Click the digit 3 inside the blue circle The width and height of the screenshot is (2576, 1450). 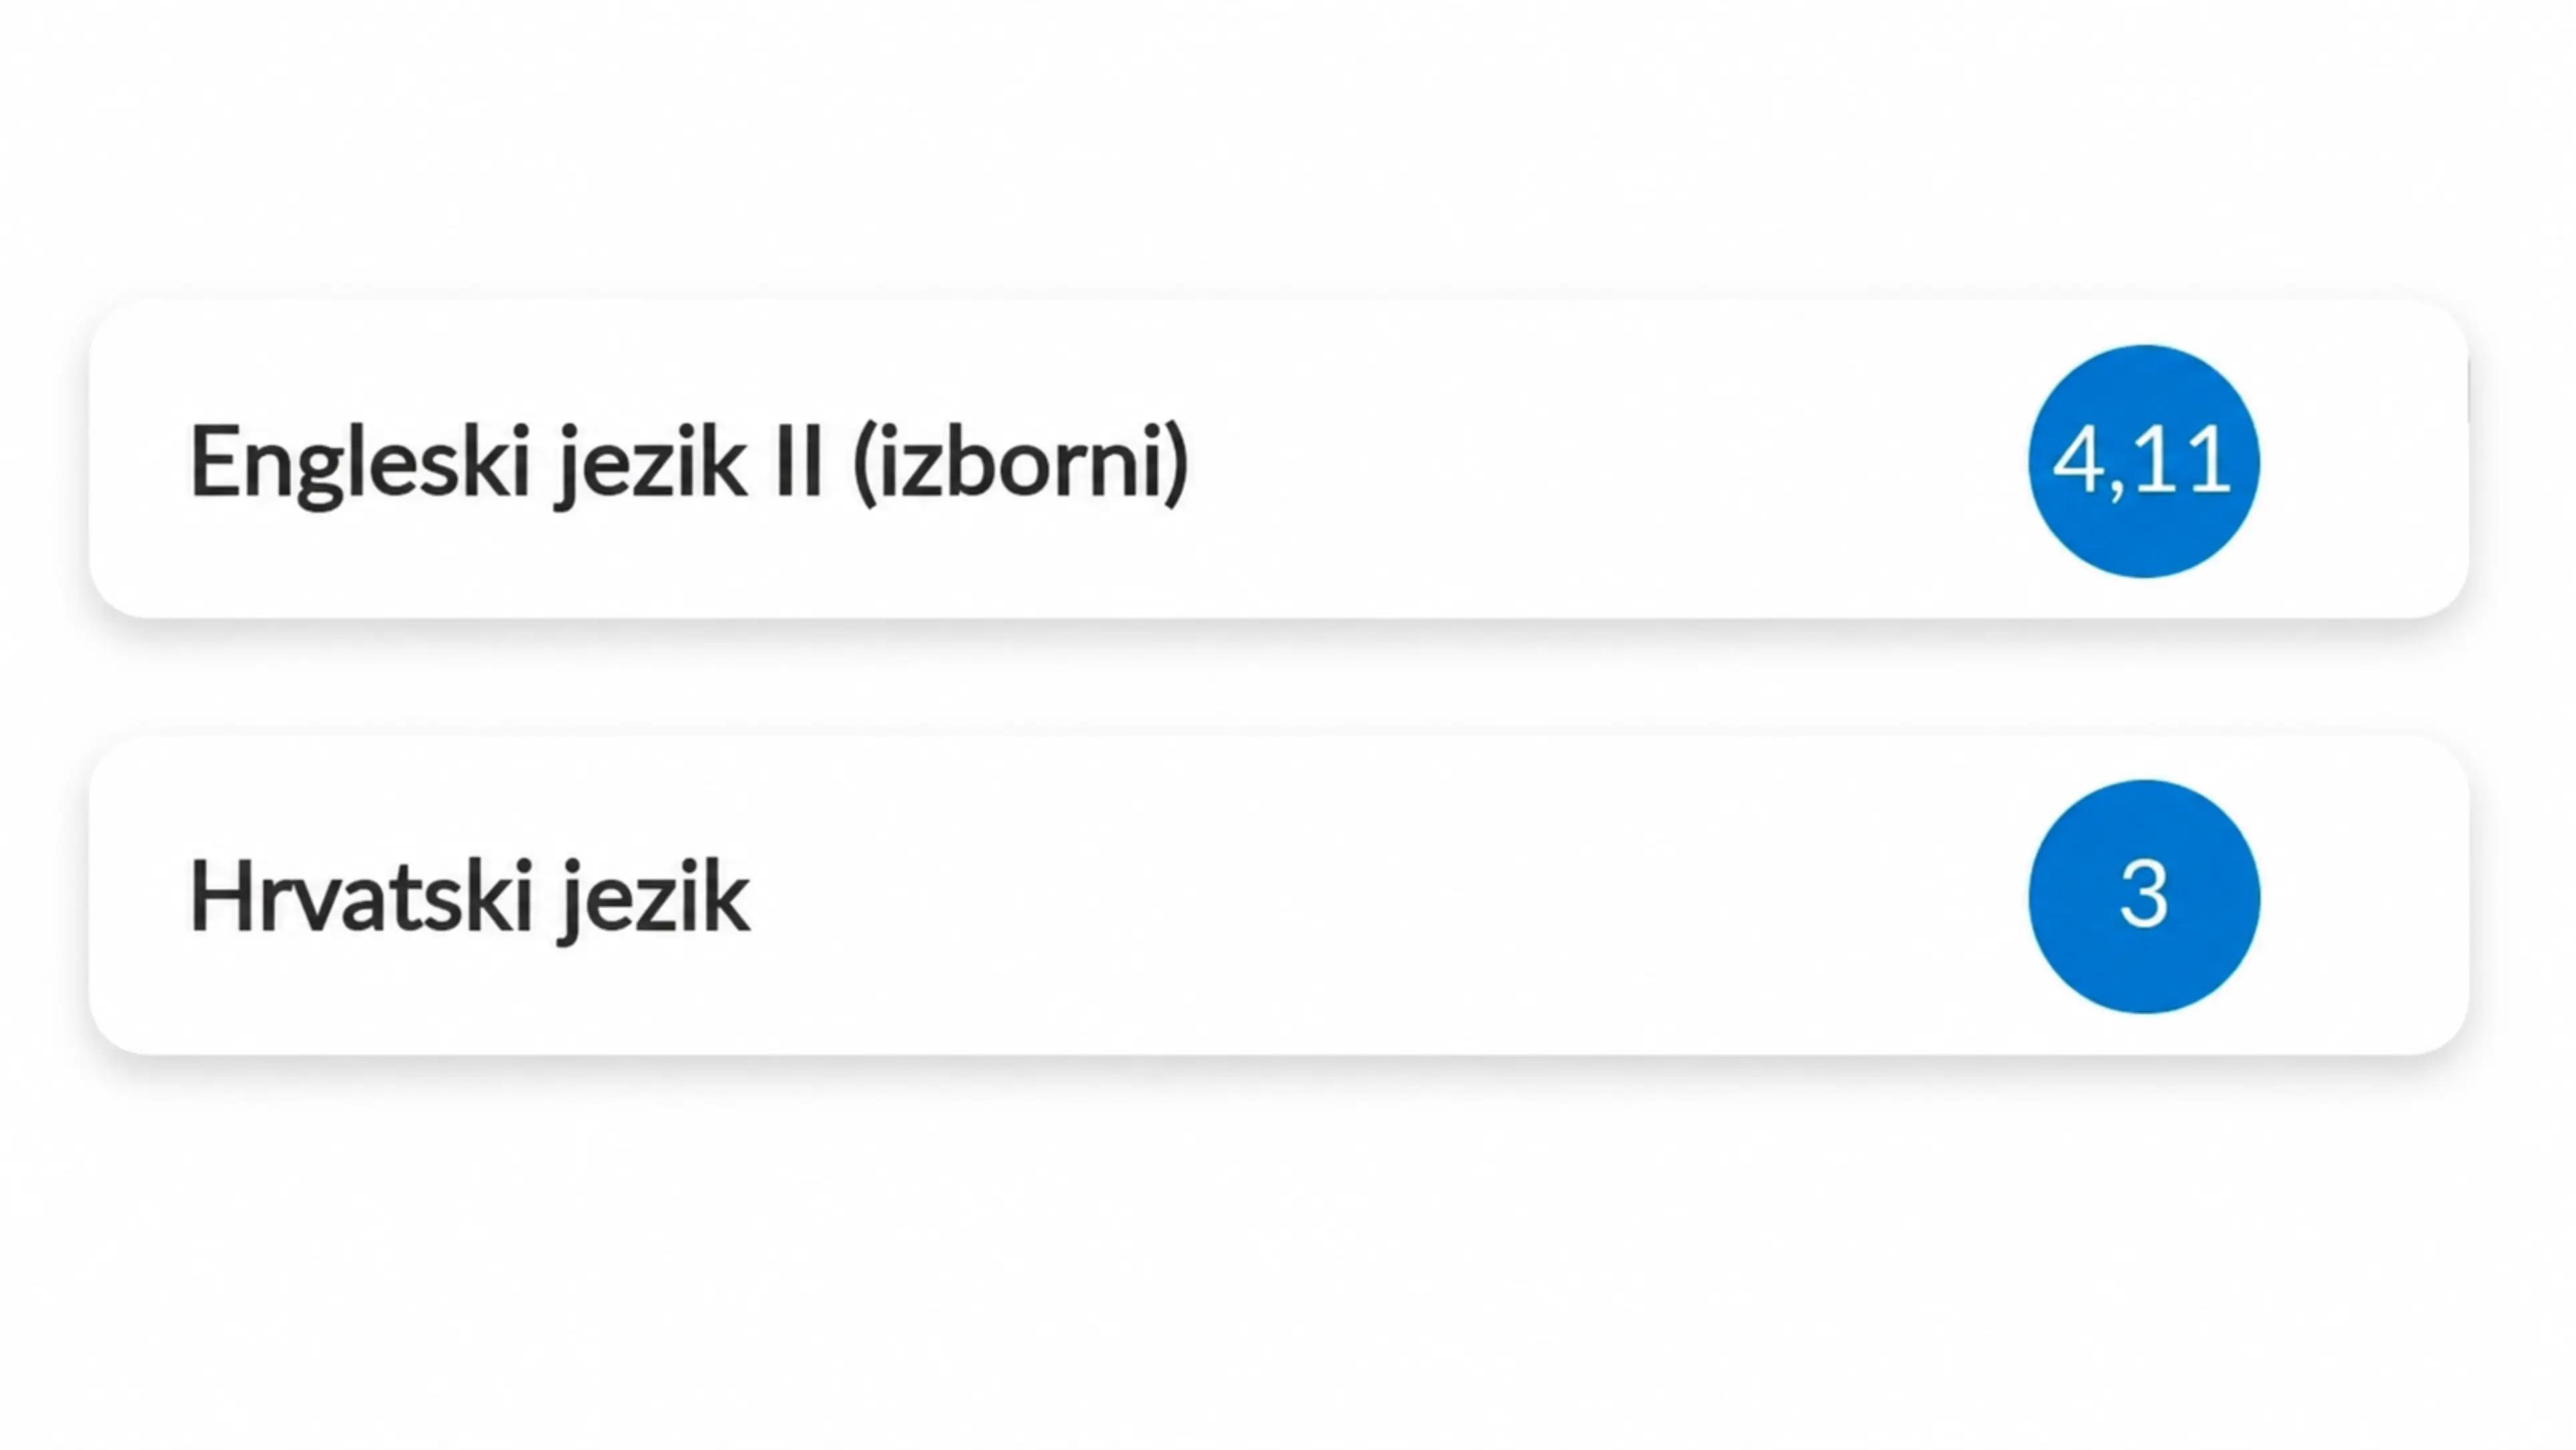(x=2143, y=895)
